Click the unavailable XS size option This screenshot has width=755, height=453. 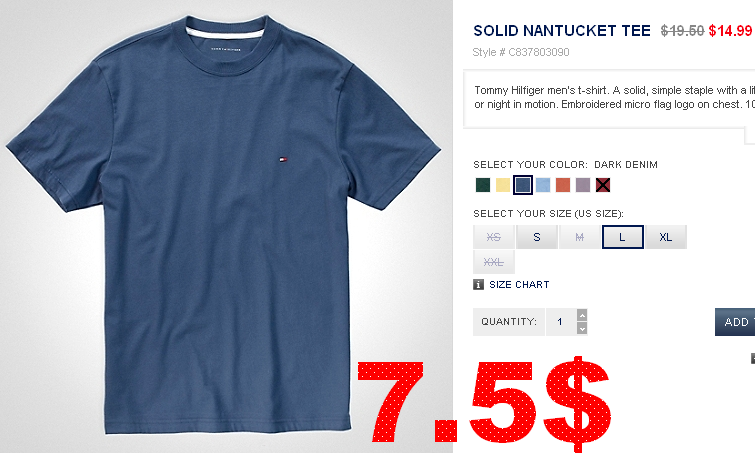494,237
